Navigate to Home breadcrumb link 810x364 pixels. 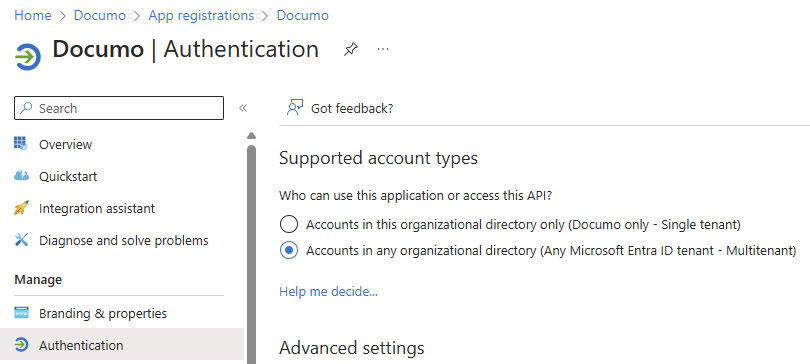click(33, 15)
